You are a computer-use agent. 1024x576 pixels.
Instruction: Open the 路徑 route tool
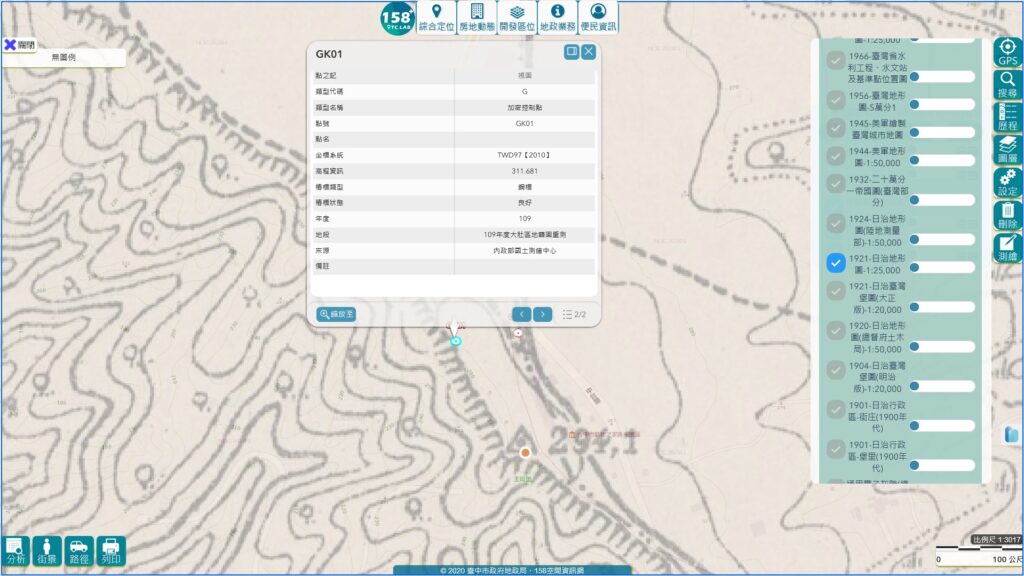coord(79,551)
